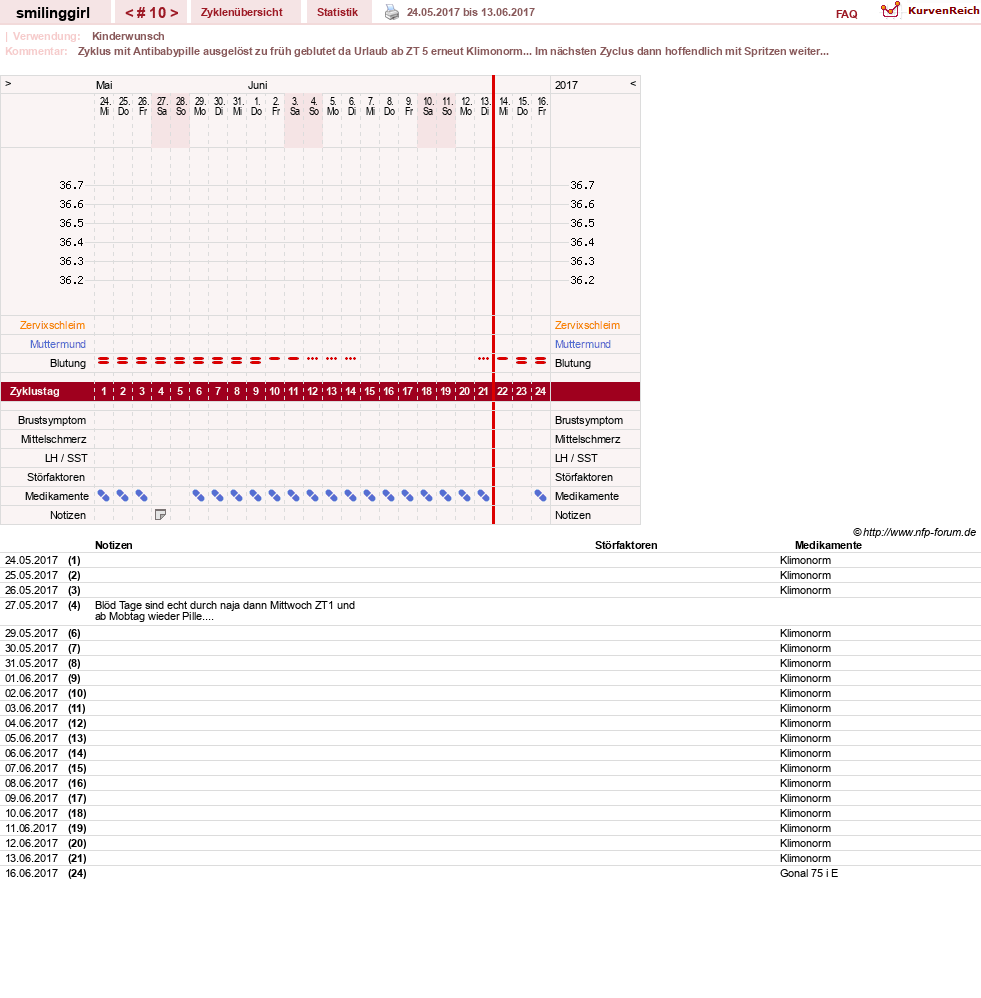Viewport: 981px width, 998px height.
Task: Click medication pill icon on cycle day 1
Action: (104, 496)
